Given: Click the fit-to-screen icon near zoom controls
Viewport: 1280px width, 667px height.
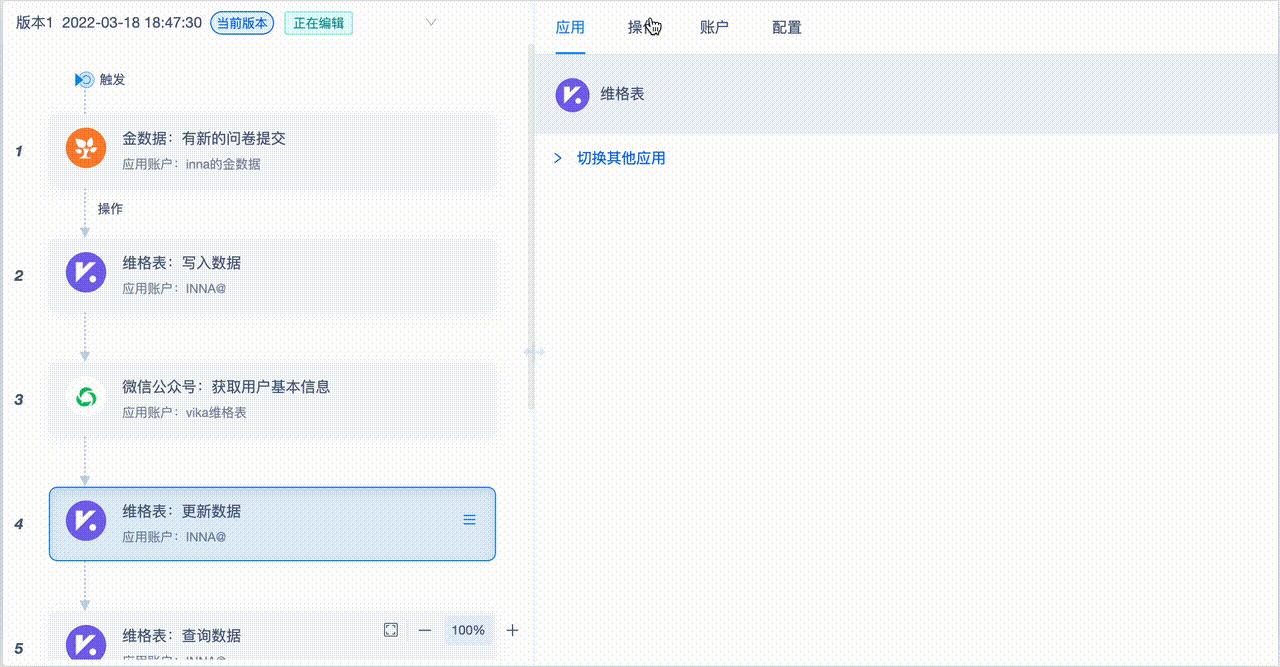Looking at the screenshot, I should click(390, 630).
